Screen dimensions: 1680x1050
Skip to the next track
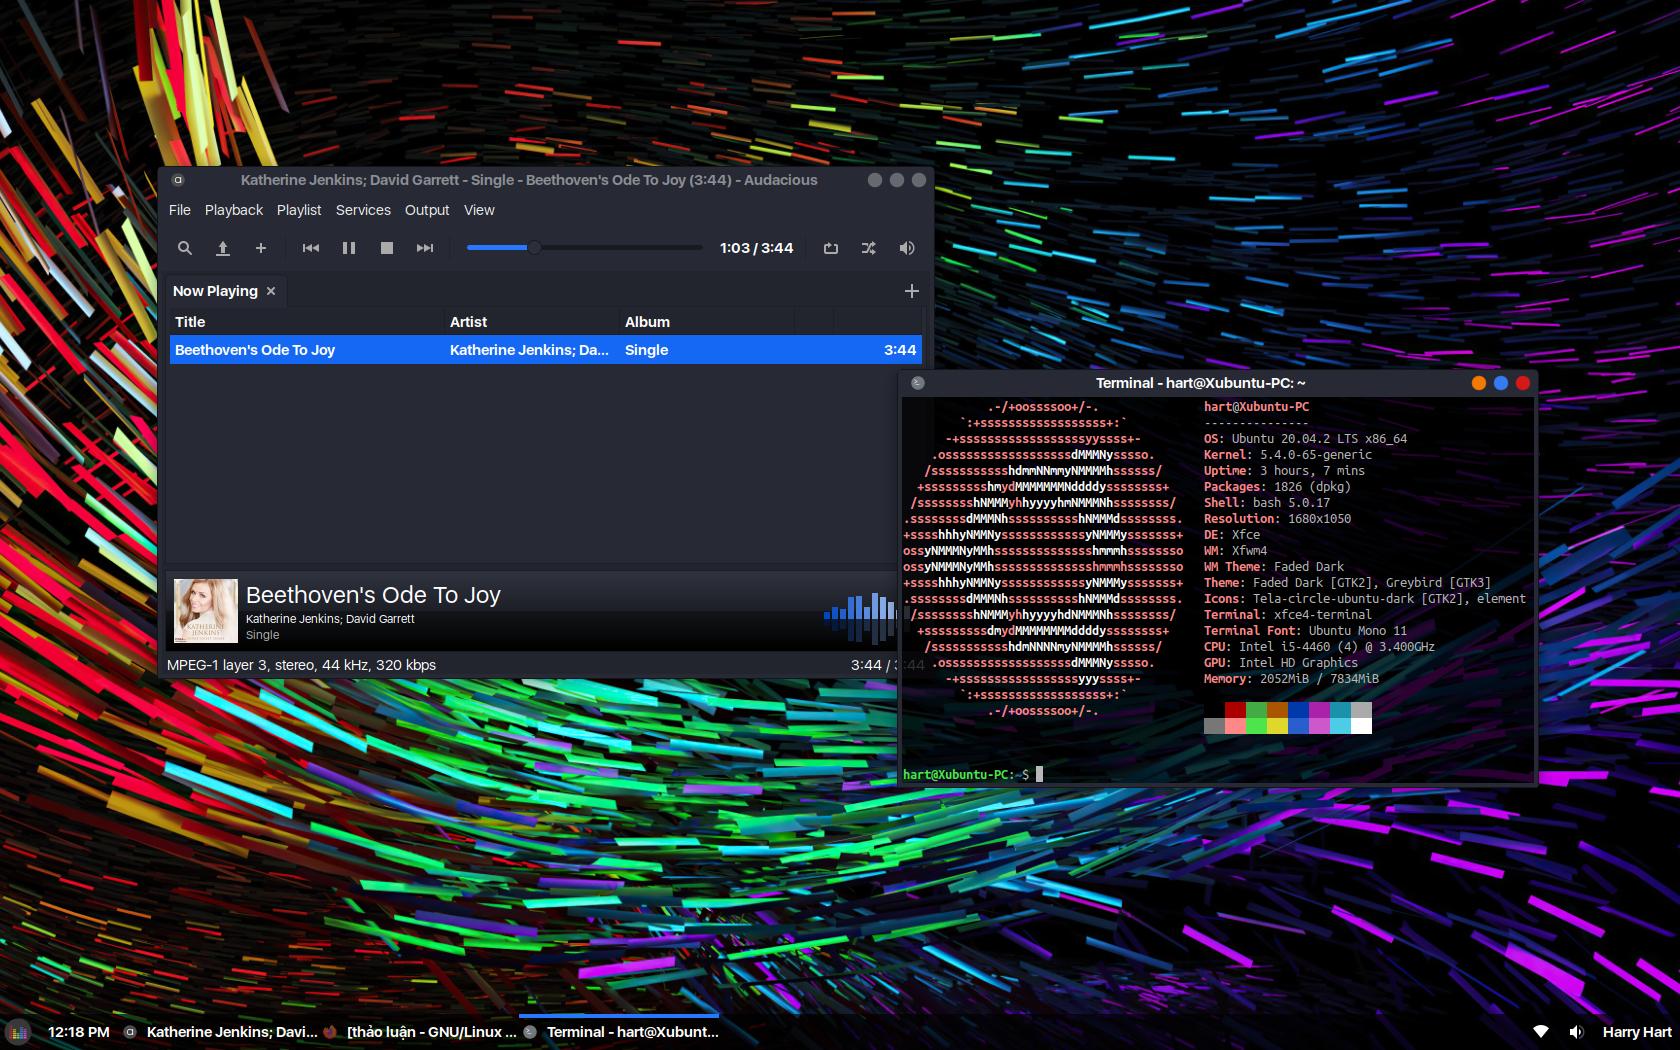(x=425, y=248)
